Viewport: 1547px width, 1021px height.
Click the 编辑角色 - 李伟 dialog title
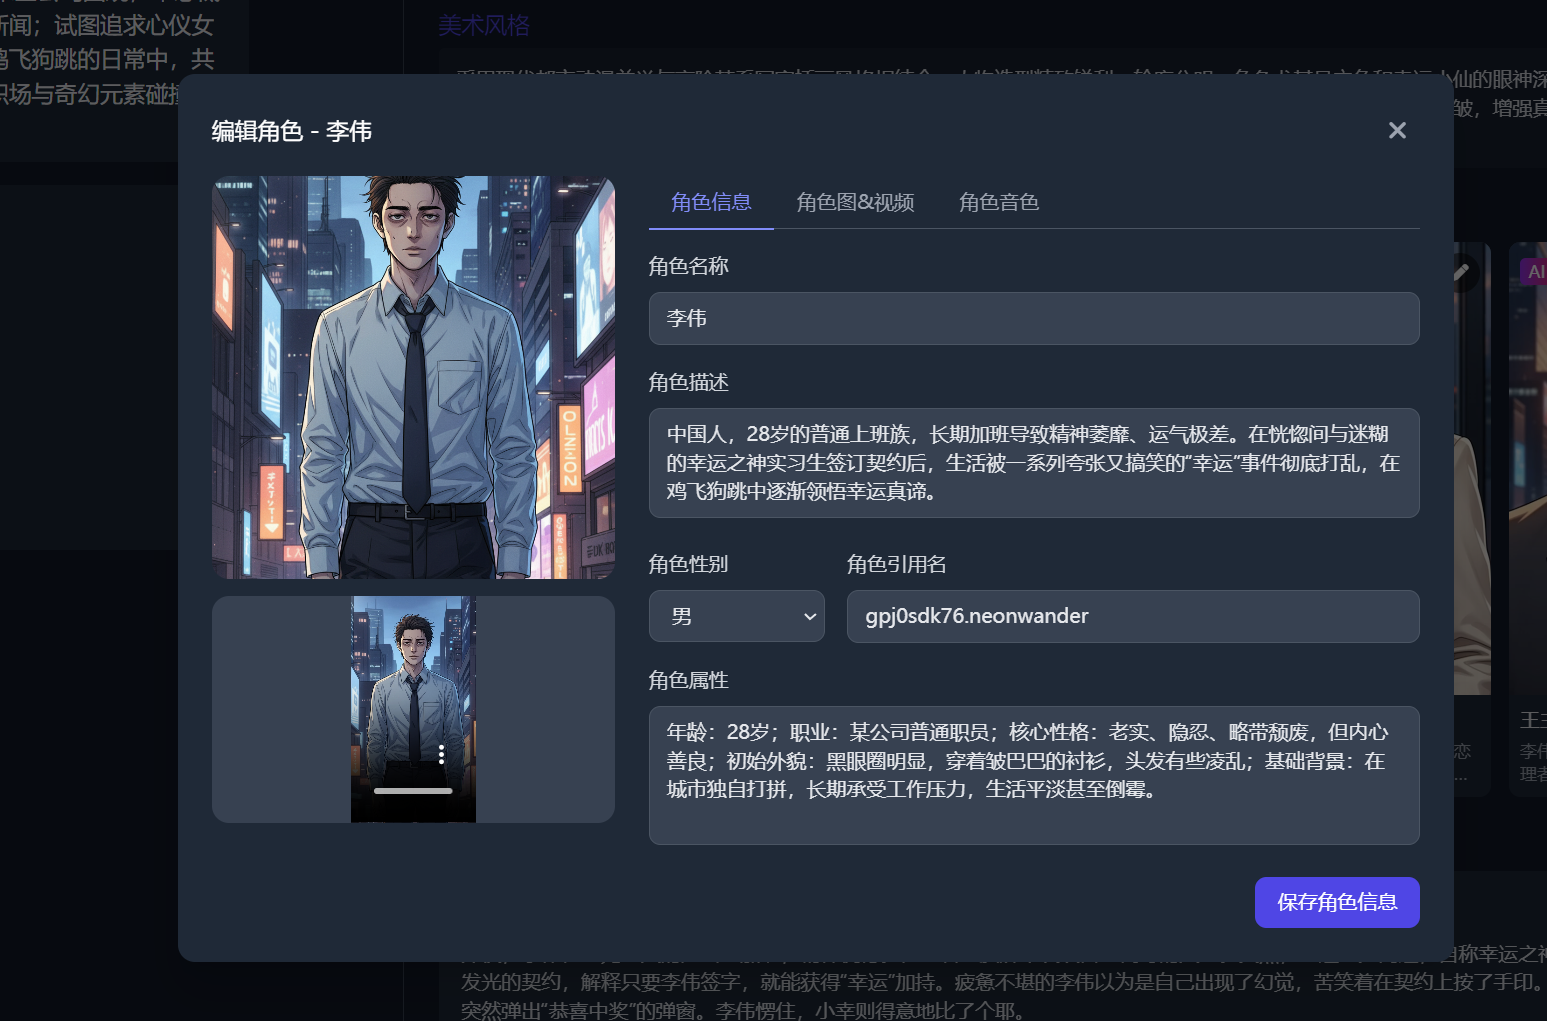click(290, 130)
